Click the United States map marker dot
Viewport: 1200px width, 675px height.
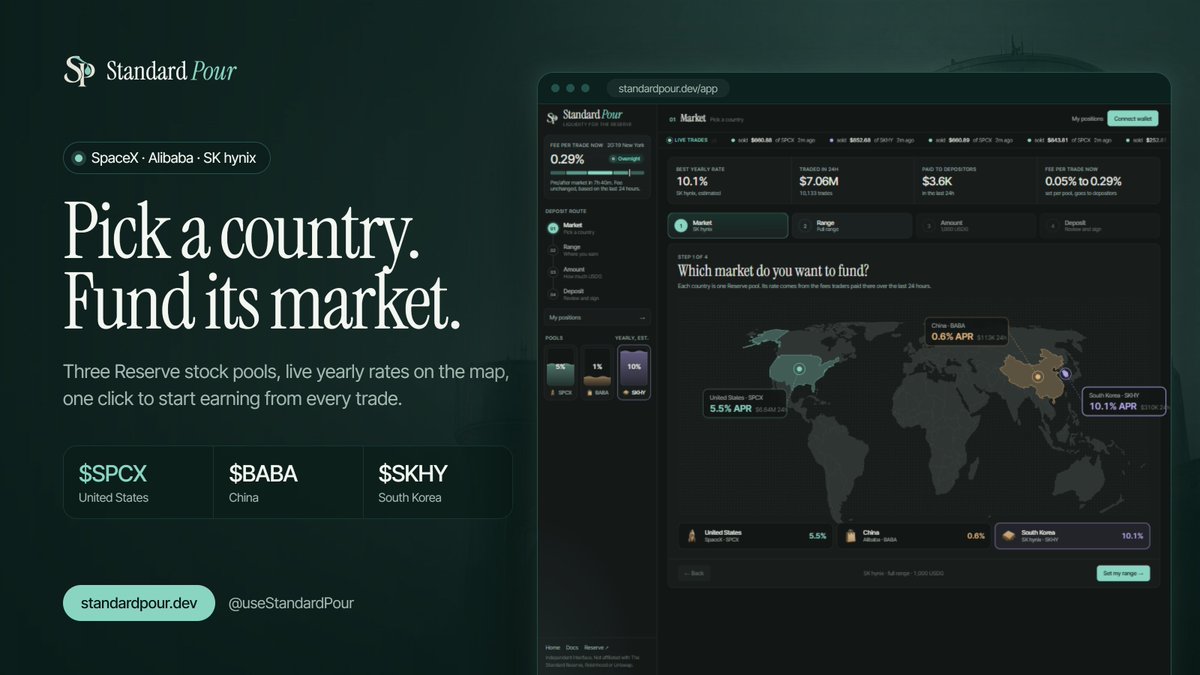coord(799,369)
